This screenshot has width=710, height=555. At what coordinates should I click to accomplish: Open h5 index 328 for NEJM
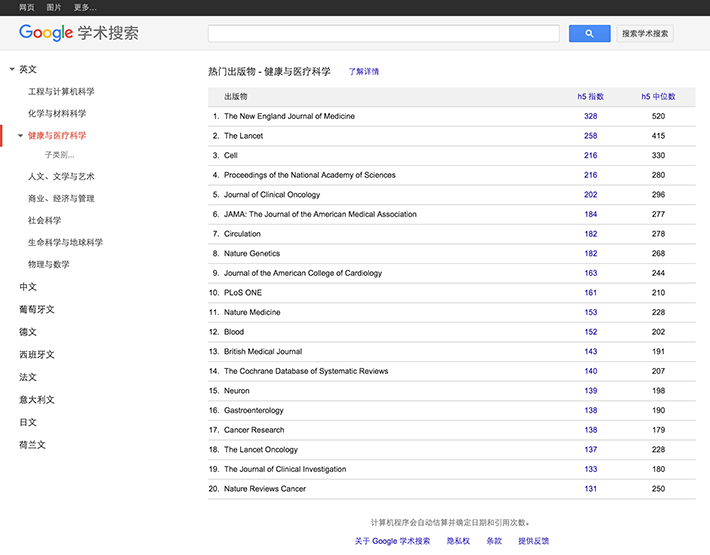[590, 116]
